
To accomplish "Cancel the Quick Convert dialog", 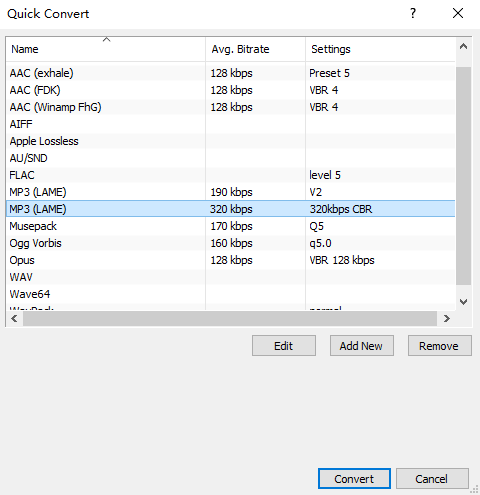I will pyautogui.click(x=432, y=479).
